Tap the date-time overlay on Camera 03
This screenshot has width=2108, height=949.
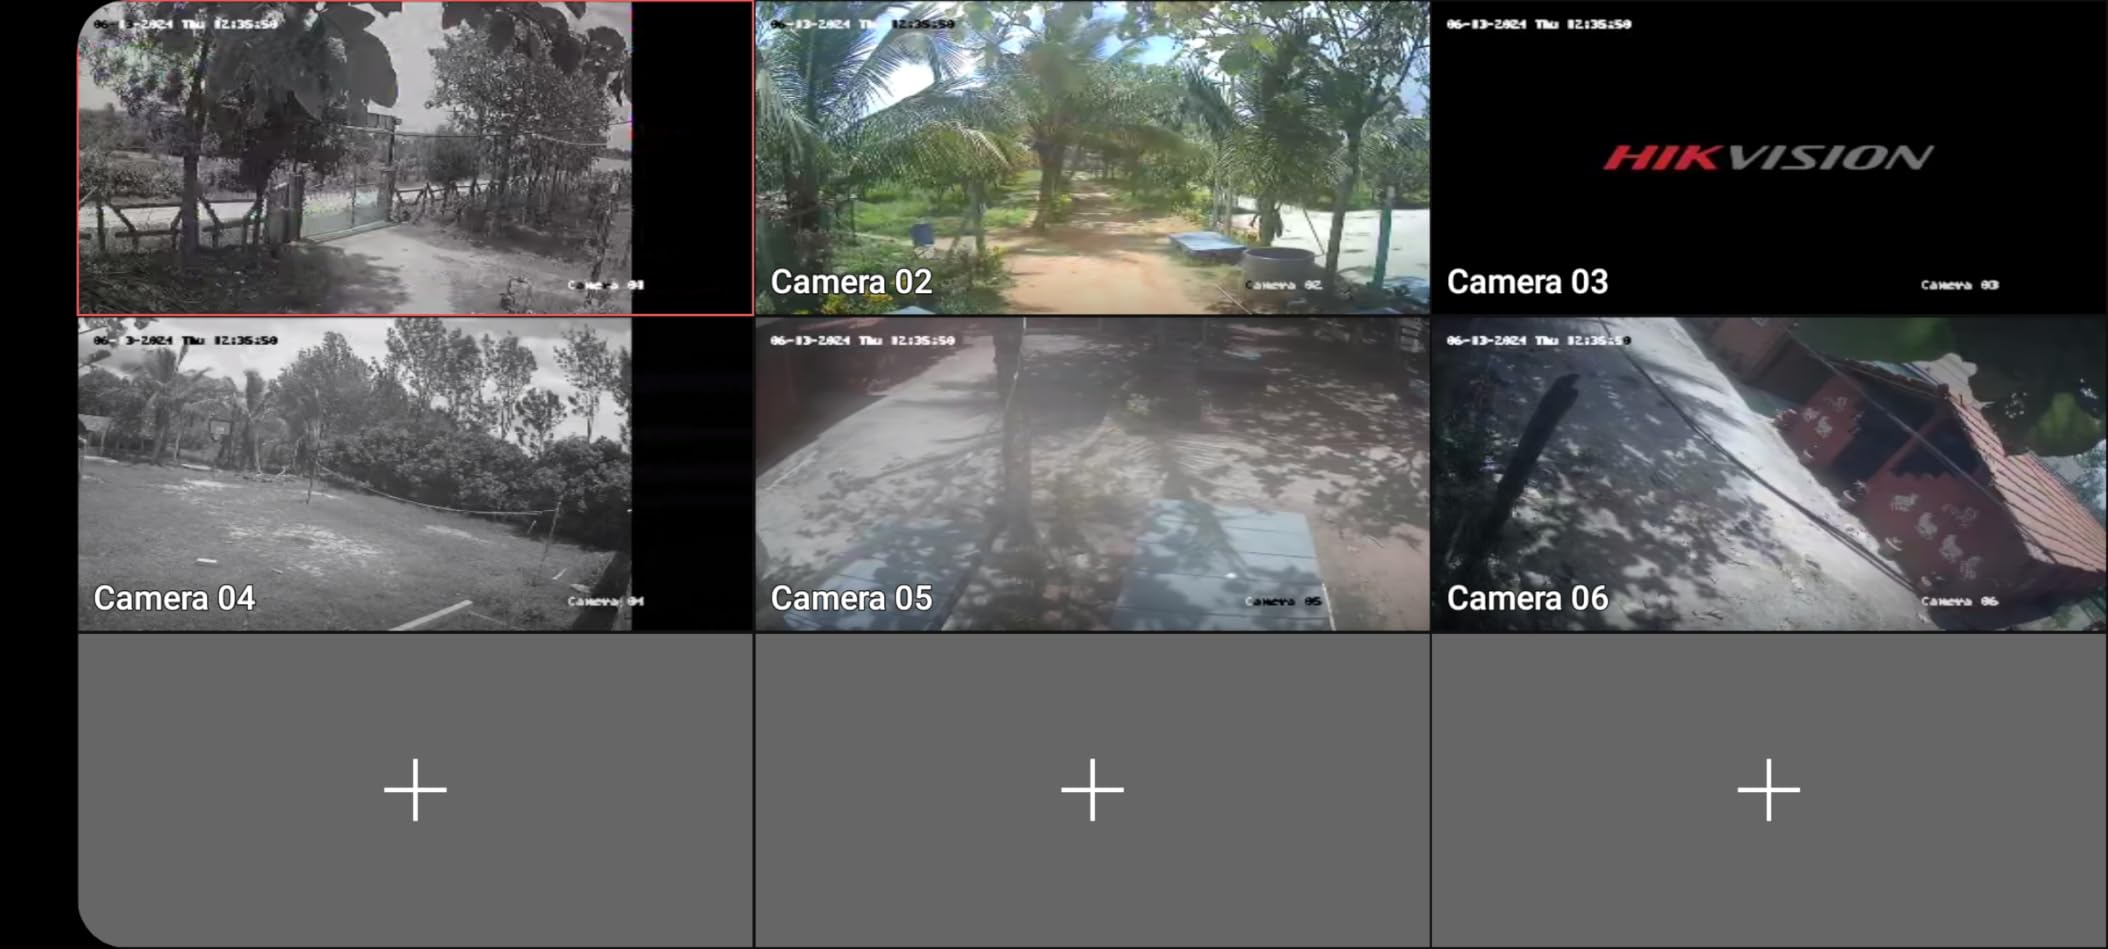pos(1538,24)
